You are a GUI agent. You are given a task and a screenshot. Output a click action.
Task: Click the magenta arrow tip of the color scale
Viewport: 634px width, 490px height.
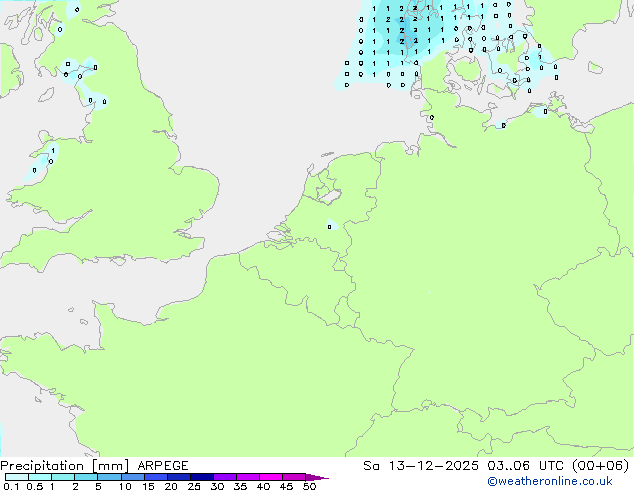(x=320, y=478)
